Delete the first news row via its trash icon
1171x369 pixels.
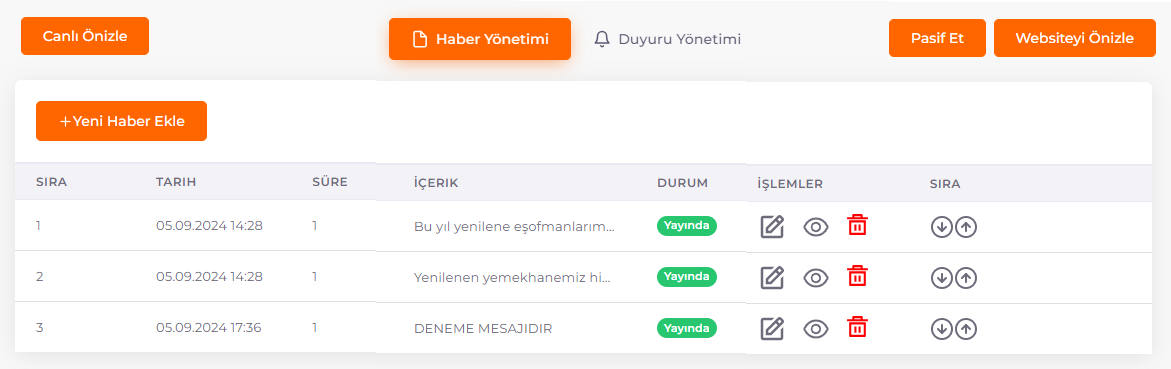click(857, 225)
